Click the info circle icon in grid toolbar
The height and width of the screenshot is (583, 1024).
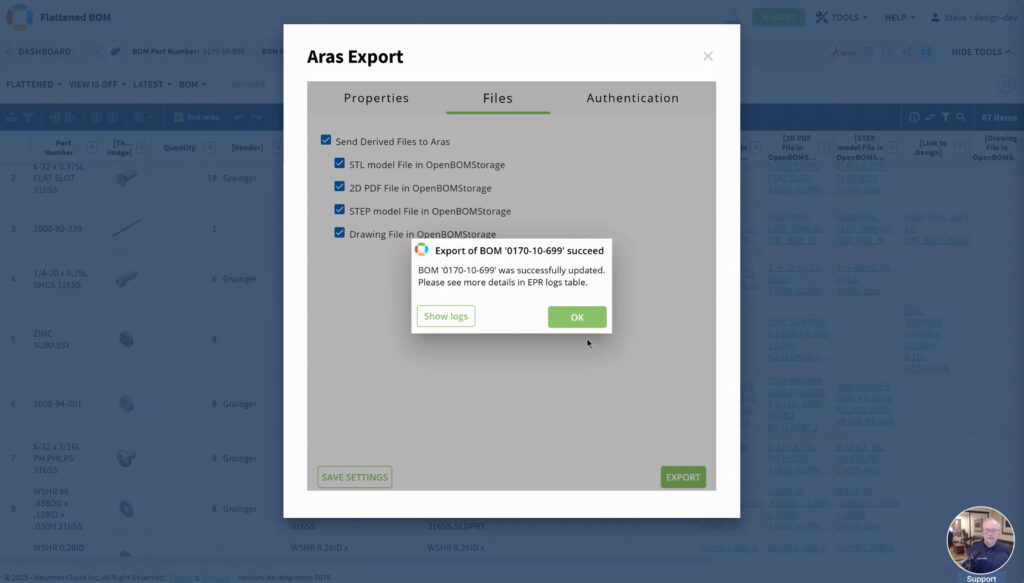(x=914, y=117)
